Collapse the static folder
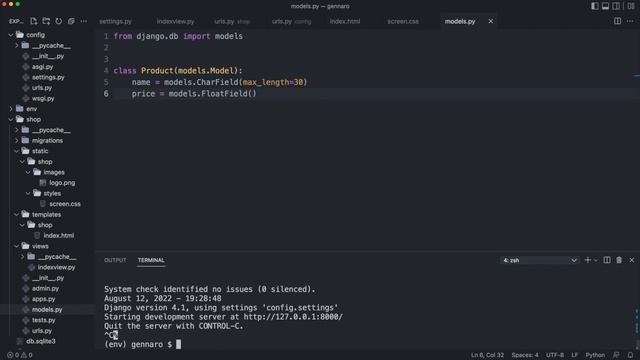 tap(17, 151)
